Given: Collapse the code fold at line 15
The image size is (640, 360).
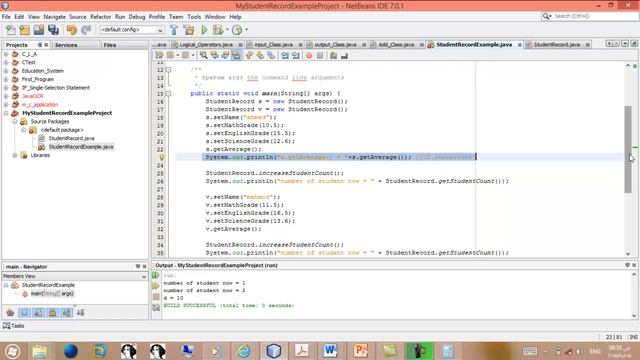Looking at the screenshot, I should 168,93.
